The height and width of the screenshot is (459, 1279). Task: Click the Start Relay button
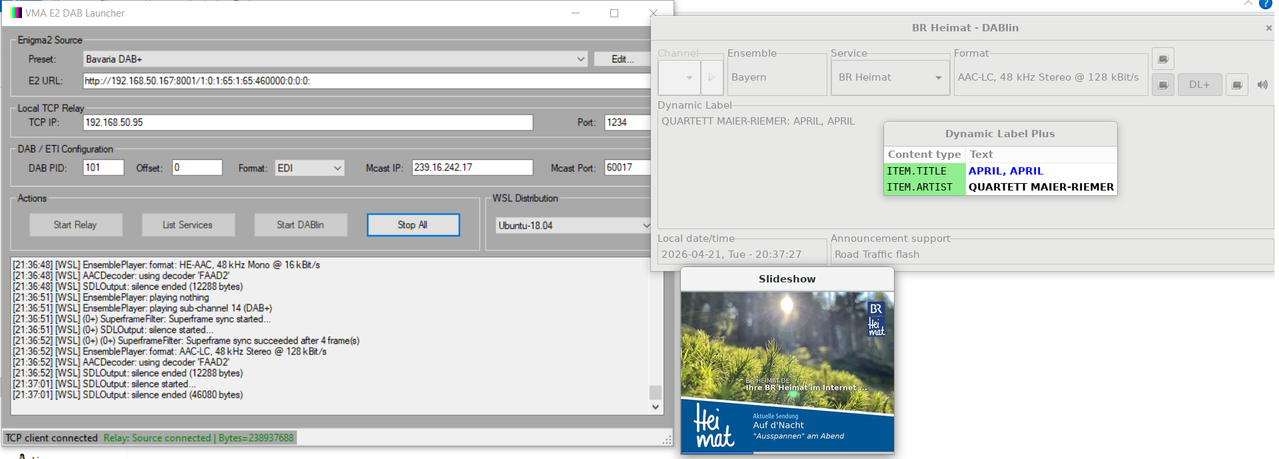(x=76, y=225)
